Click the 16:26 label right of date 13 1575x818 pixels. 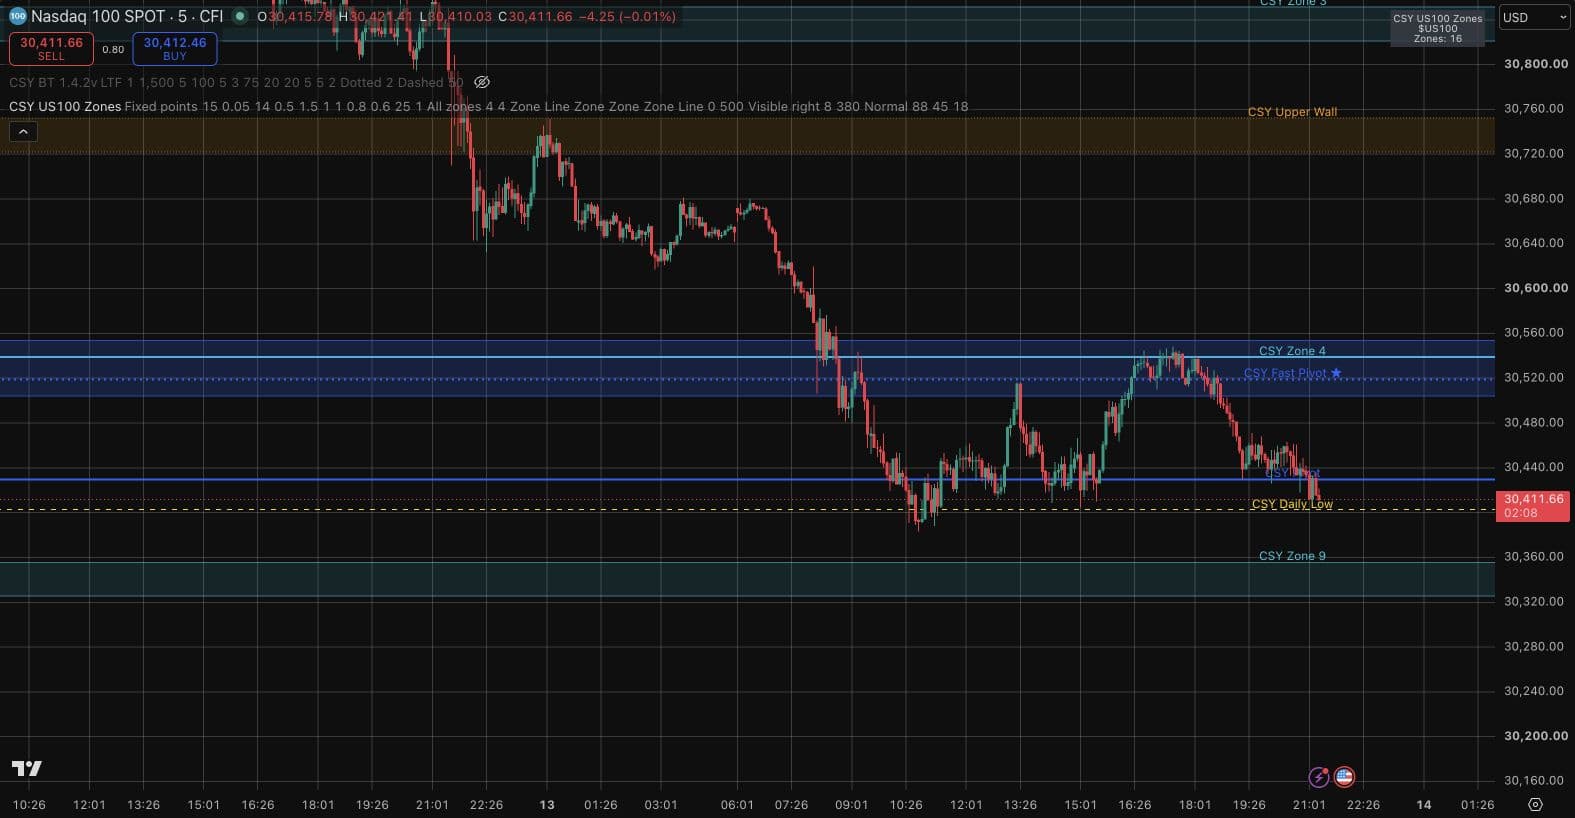[1135, 804]
